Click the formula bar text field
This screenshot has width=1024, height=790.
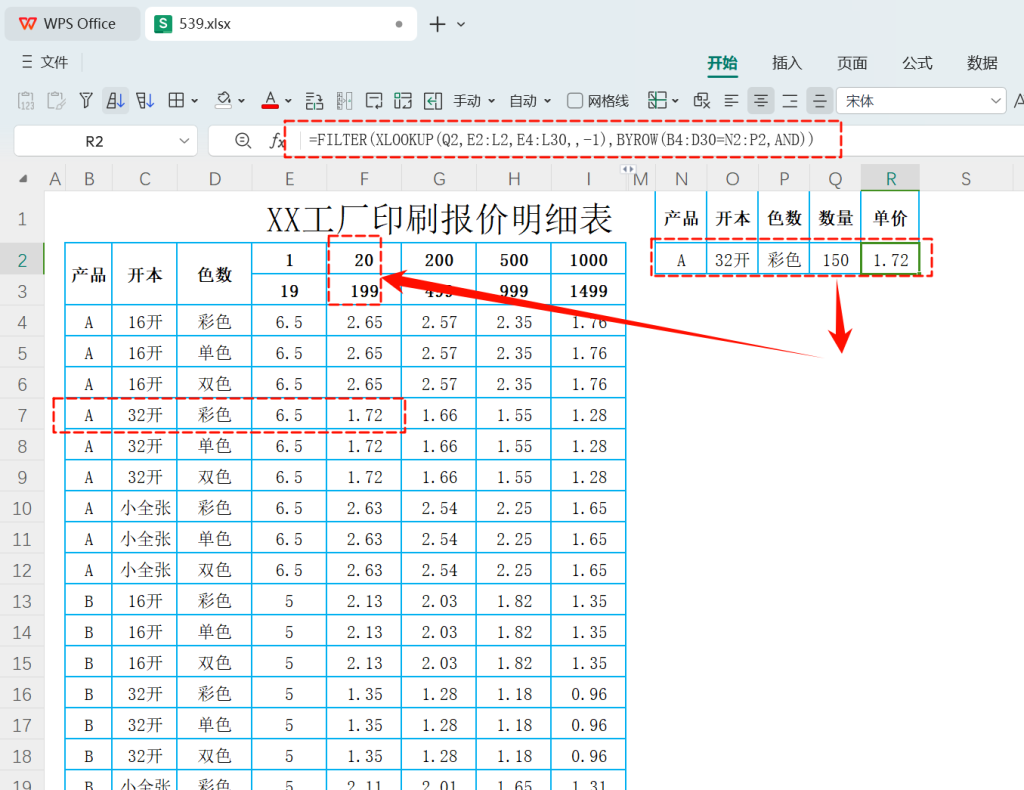coord(660,140)
